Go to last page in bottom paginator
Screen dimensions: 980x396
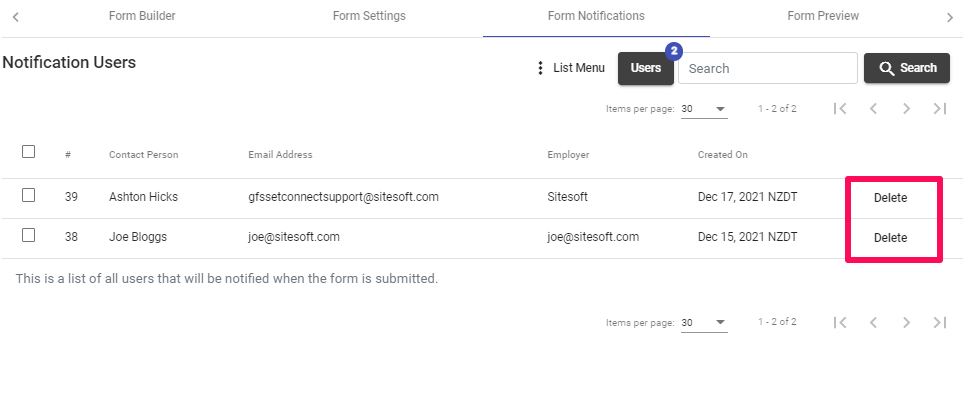coord(939,322)
